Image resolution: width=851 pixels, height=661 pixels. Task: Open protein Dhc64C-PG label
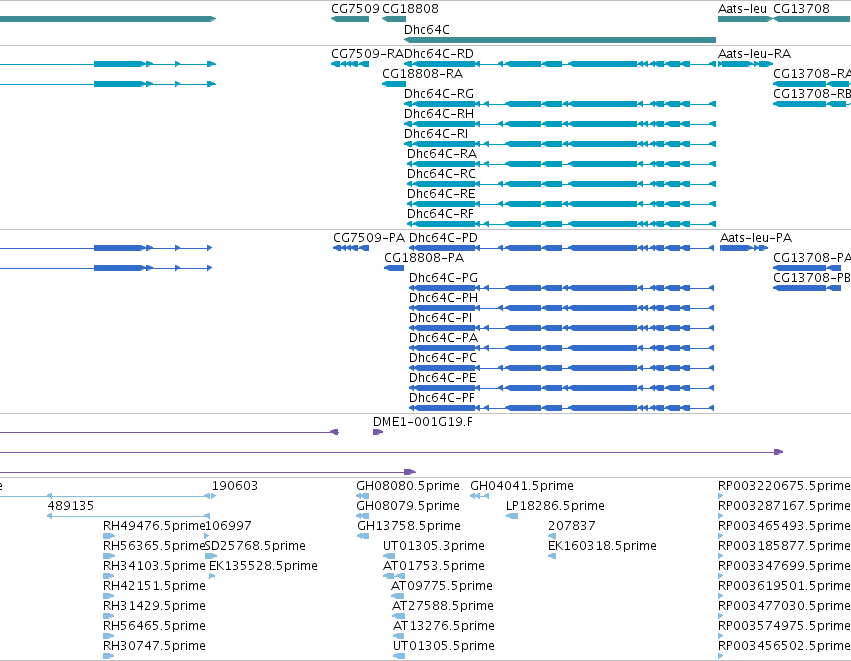[443, 278]
